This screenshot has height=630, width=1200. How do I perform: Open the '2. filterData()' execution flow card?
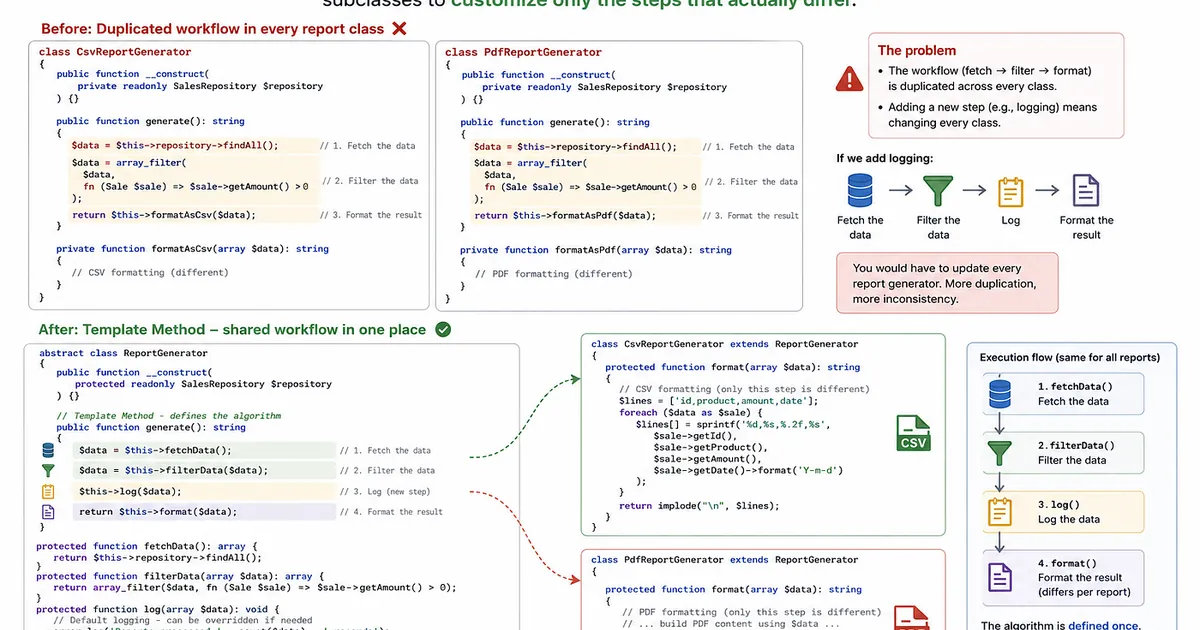pos(1063,453)
